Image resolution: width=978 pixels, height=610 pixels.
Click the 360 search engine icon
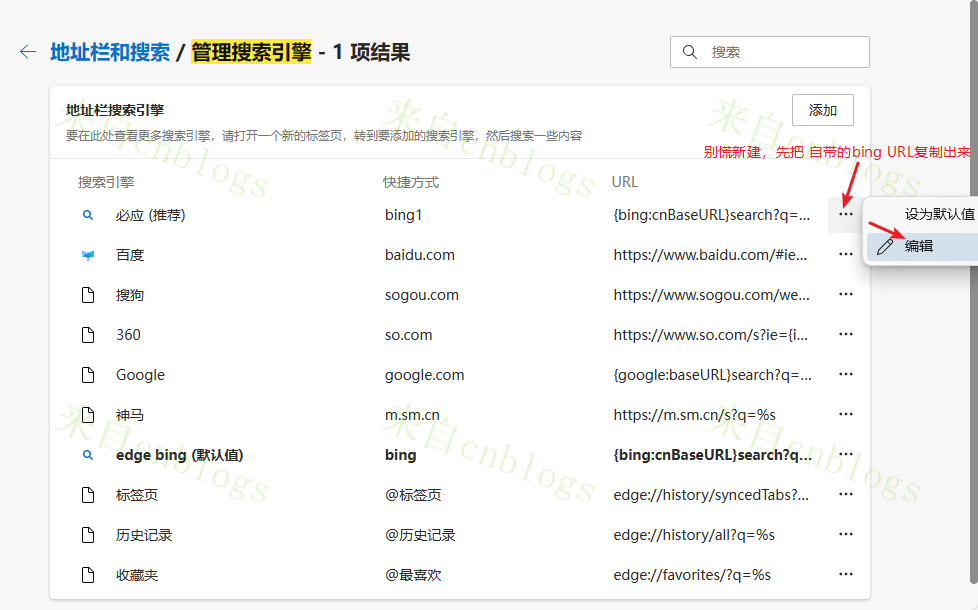point(87,334)
